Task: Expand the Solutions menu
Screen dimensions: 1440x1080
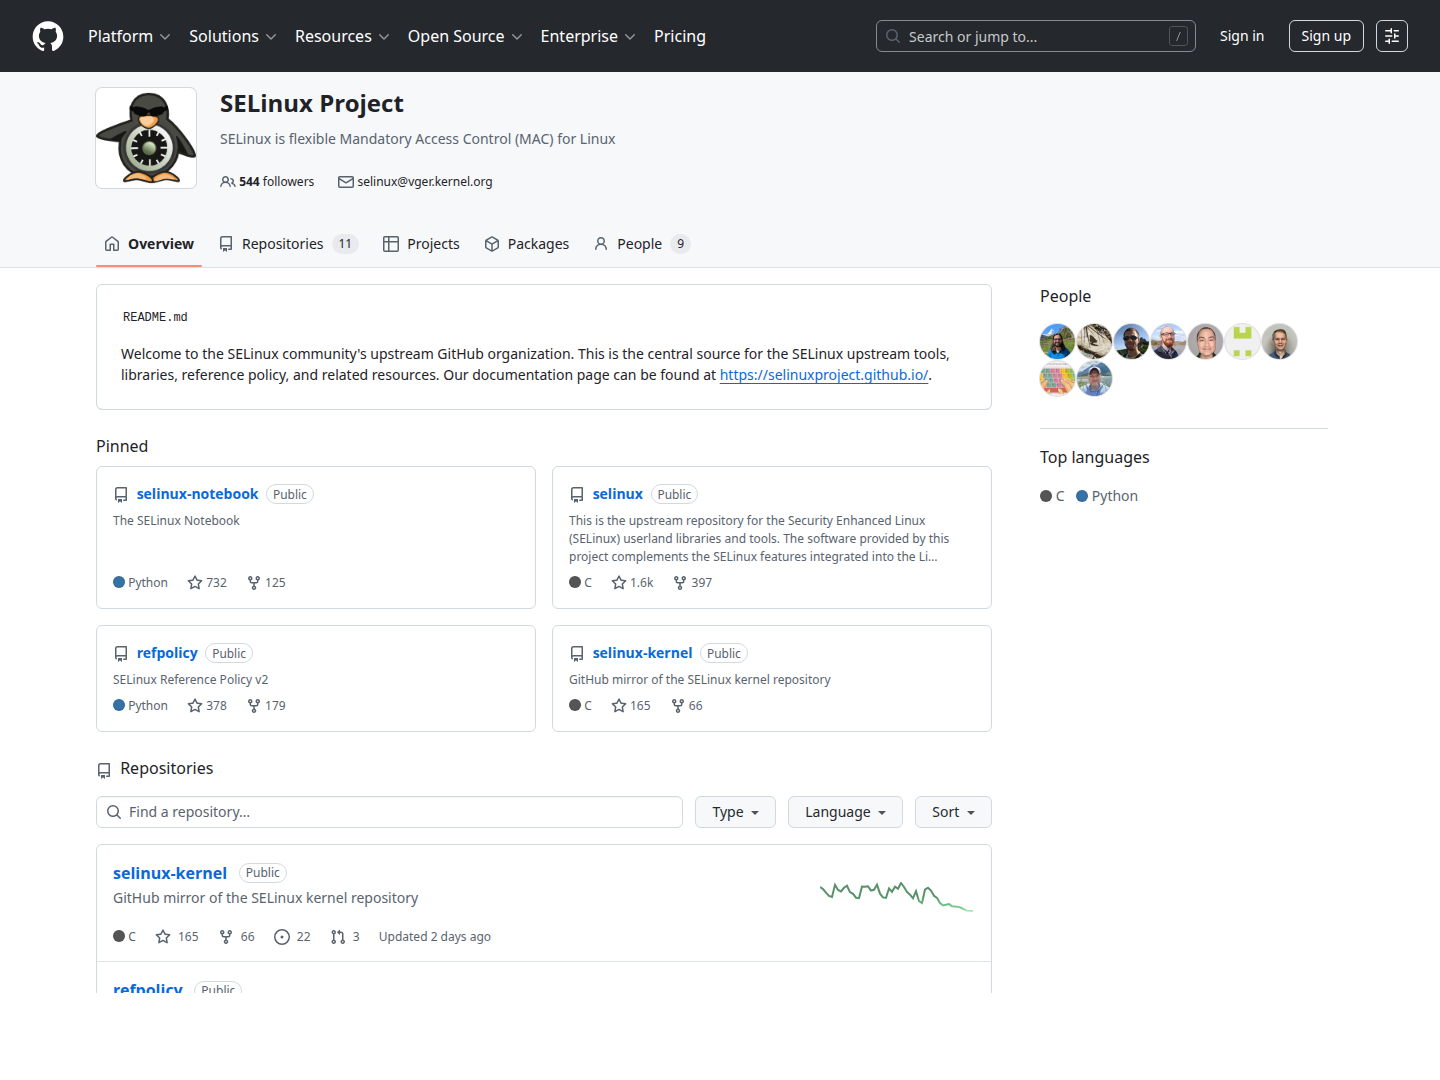Action: pos(233,36)
